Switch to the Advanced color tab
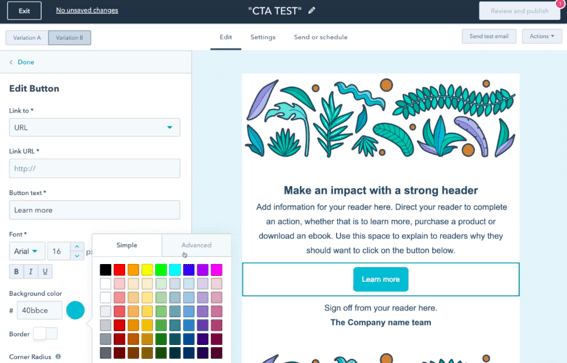This screenshot has width=567, height=363. [x=196, y=245]
